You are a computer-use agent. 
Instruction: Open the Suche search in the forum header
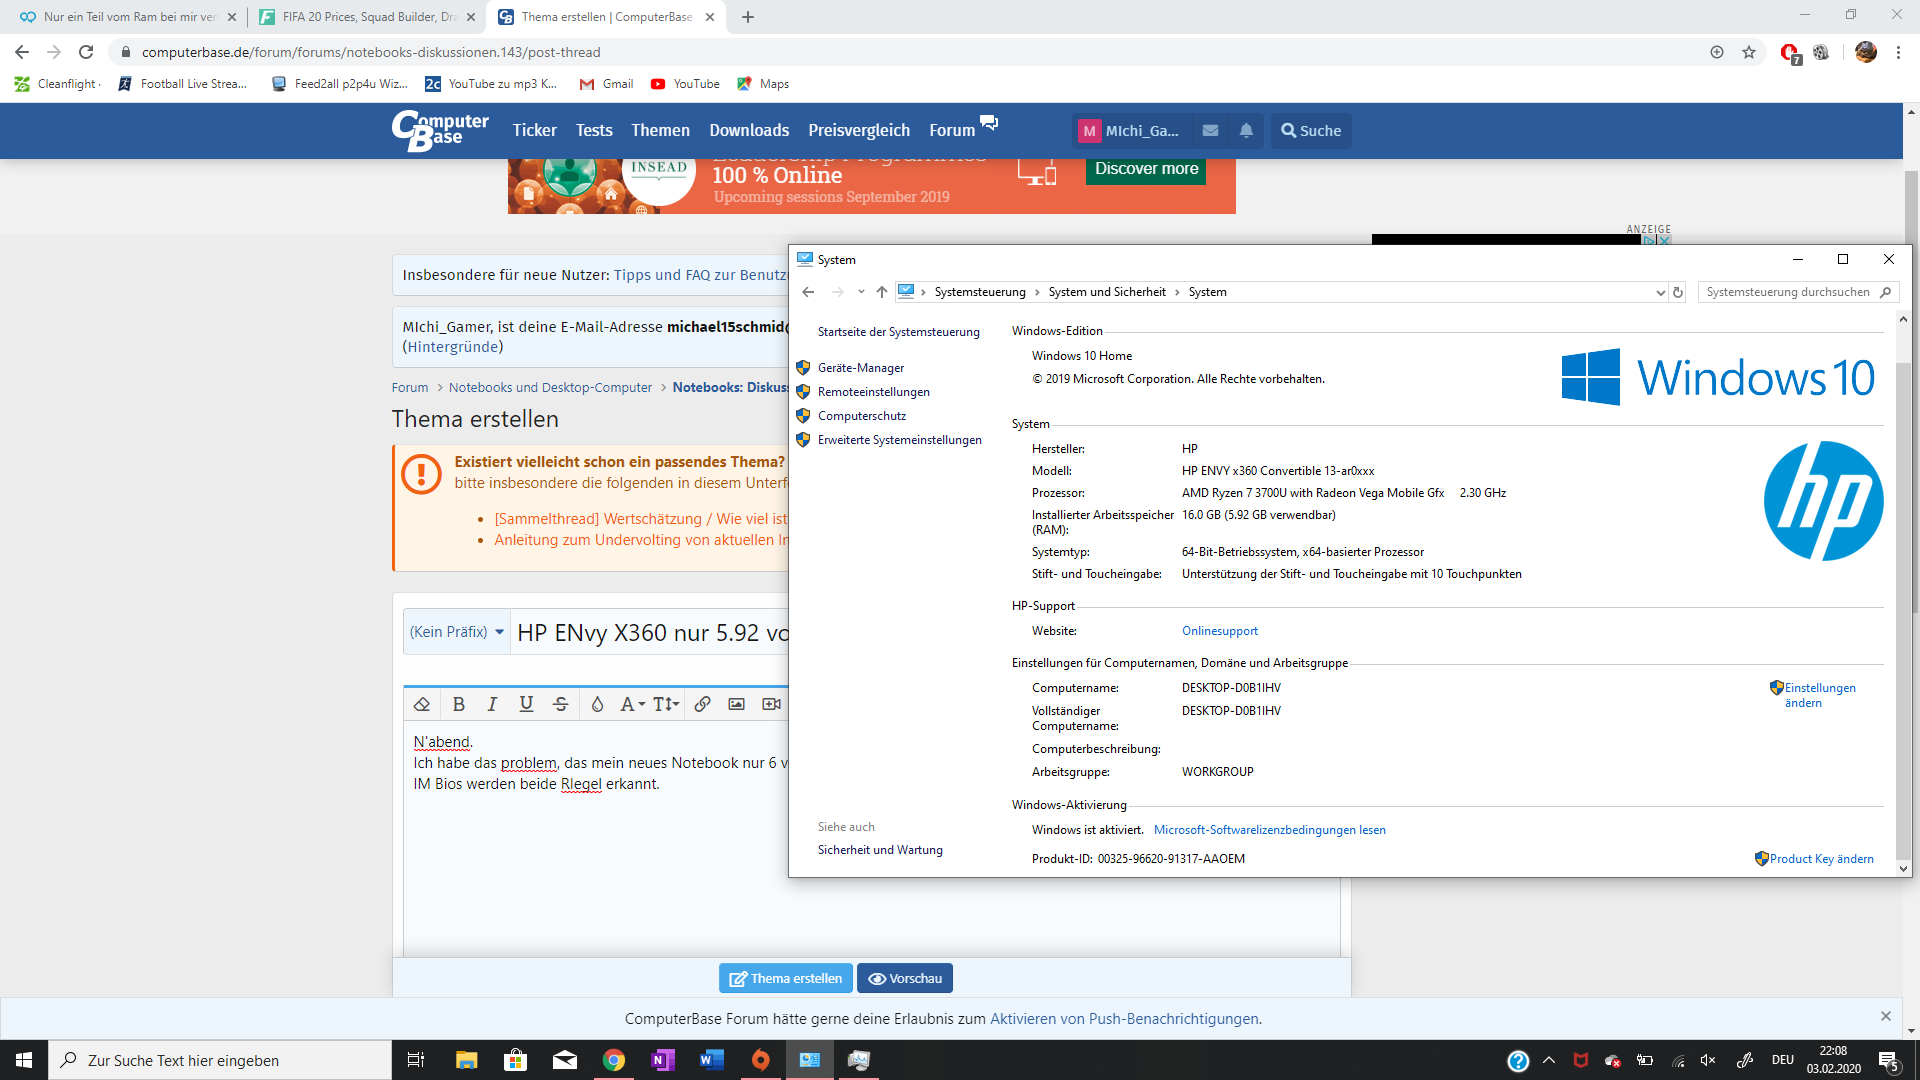[1310, 130]
